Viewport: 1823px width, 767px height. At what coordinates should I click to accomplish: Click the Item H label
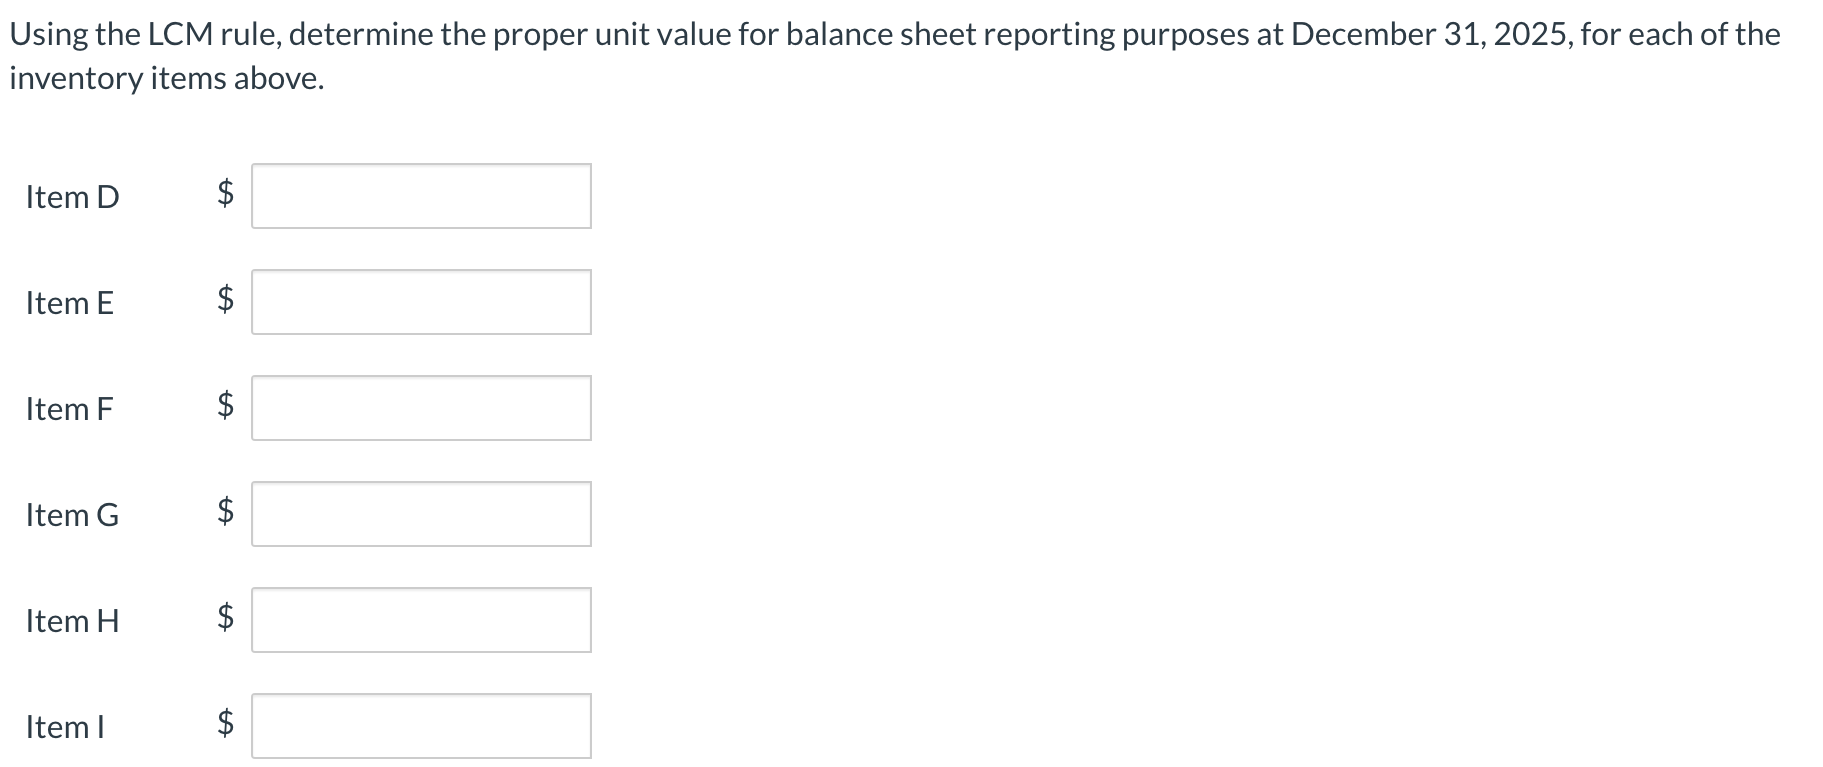click(71, 621)
